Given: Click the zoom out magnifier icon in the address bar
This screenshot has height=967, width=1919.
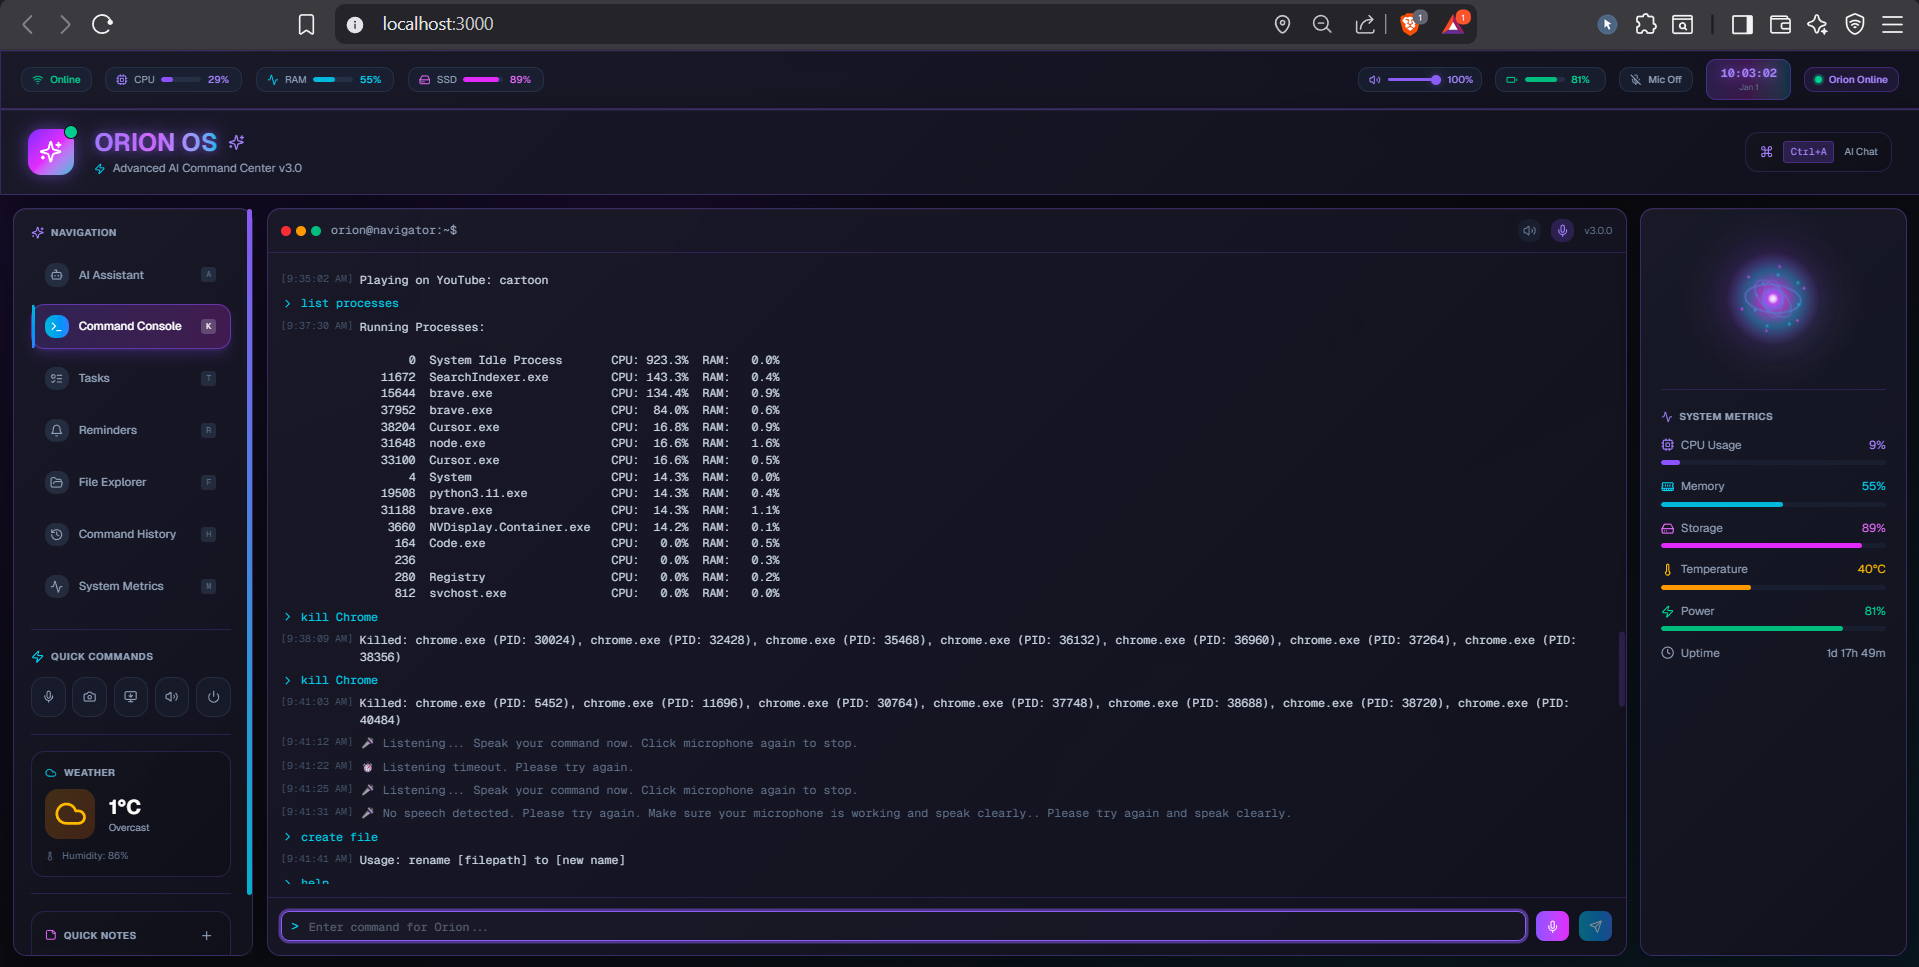Looking at the screenshot, I should [x=1322, y=24].
